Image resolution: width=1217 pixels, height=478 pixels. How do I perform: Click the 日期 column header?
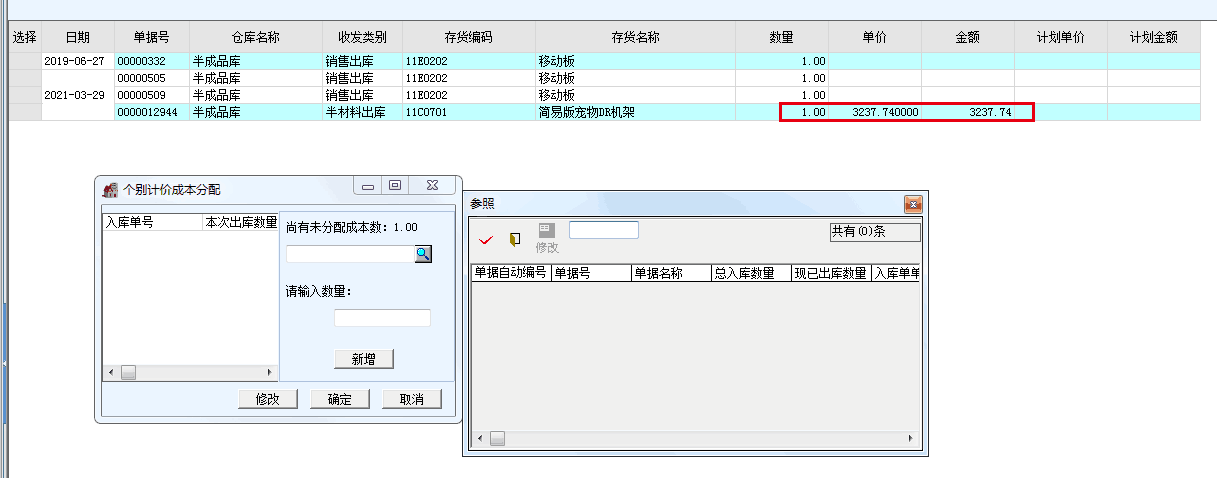click(x=78, y=37)
